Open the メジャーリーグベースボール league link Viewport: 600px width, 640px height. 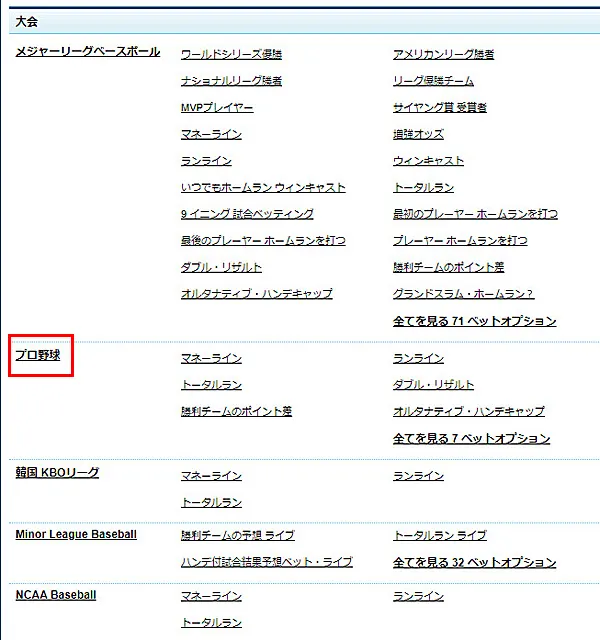[87, 52]
